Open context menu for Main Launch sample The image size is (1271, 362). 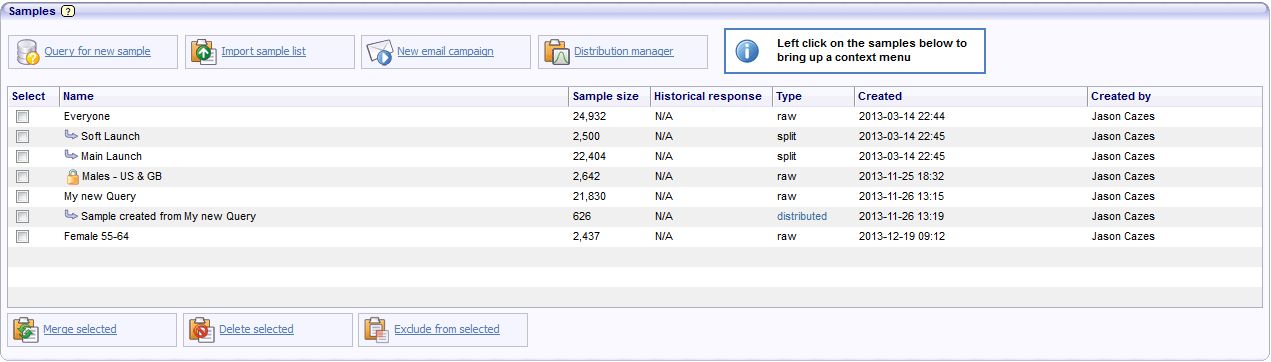point(111,156)
